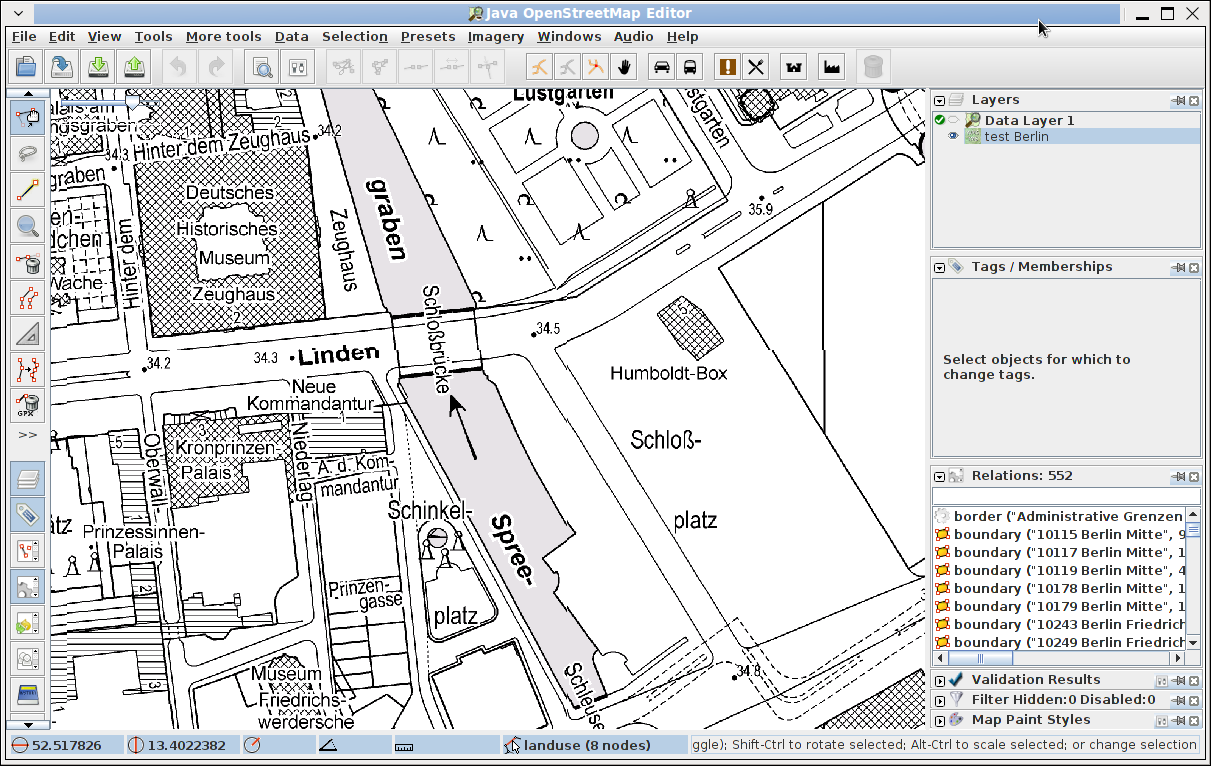
Task: Select the 10115 Berlin Mitte boundary relation
Action: point(1060,534)
